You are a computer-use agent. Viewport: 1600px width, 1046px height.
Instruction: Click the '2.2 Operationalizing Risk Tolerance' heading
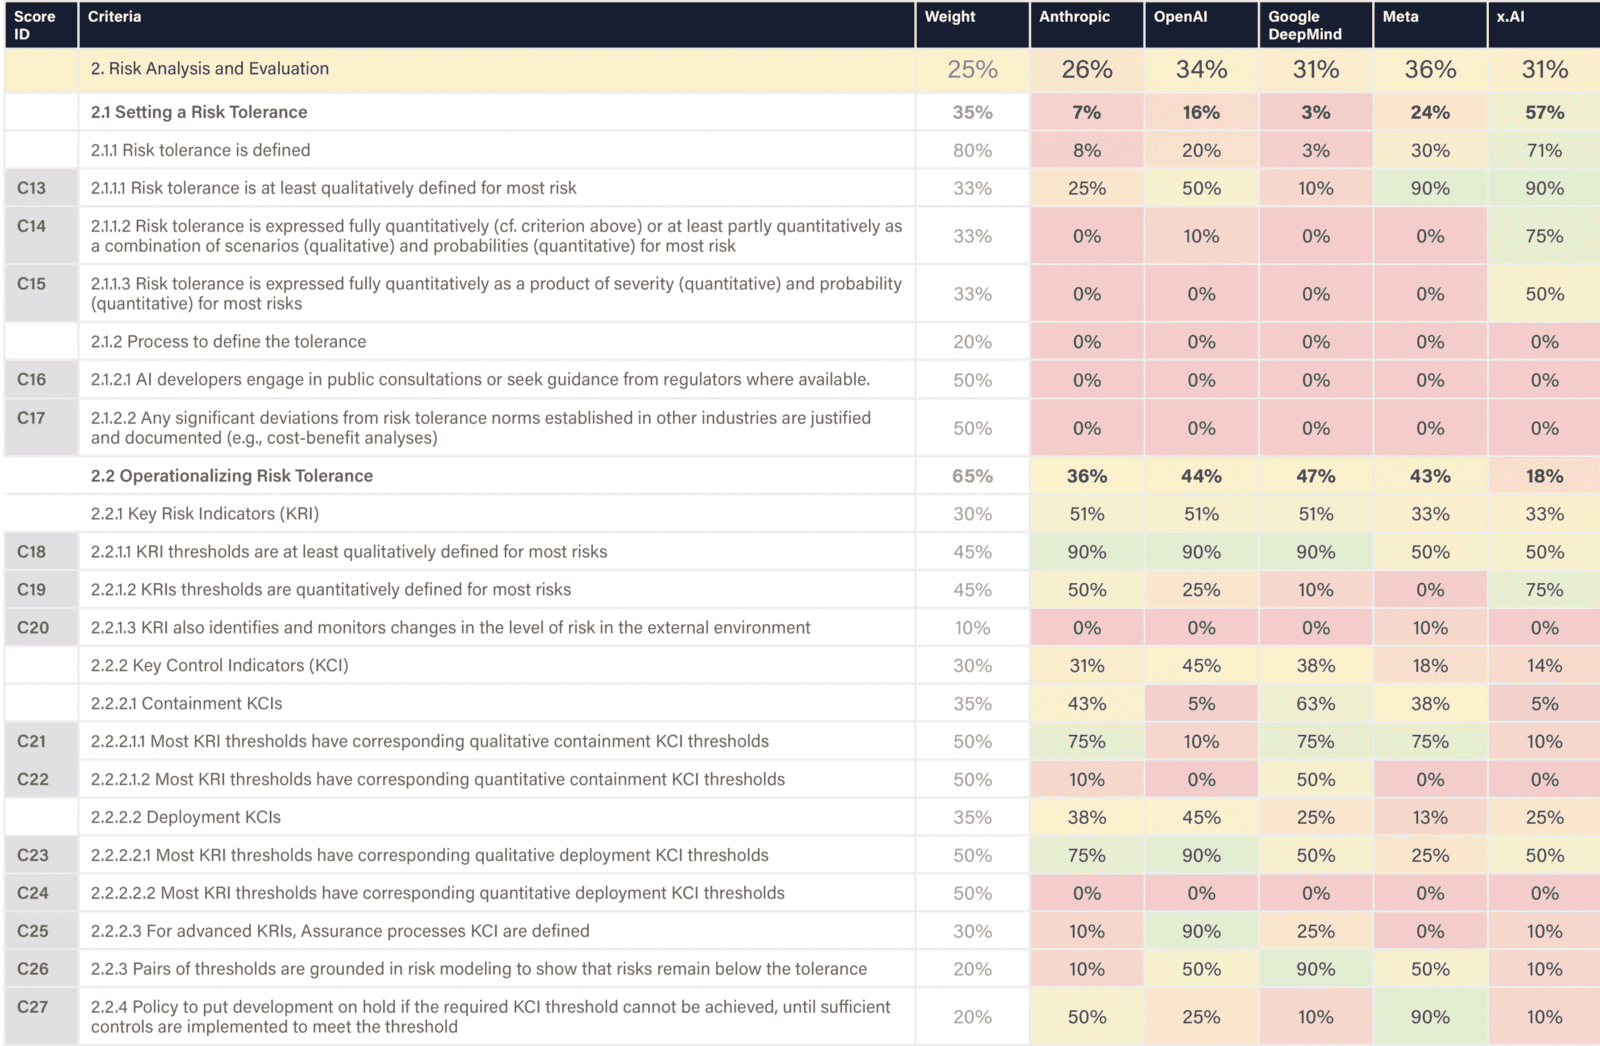click(x=232, y=476)
